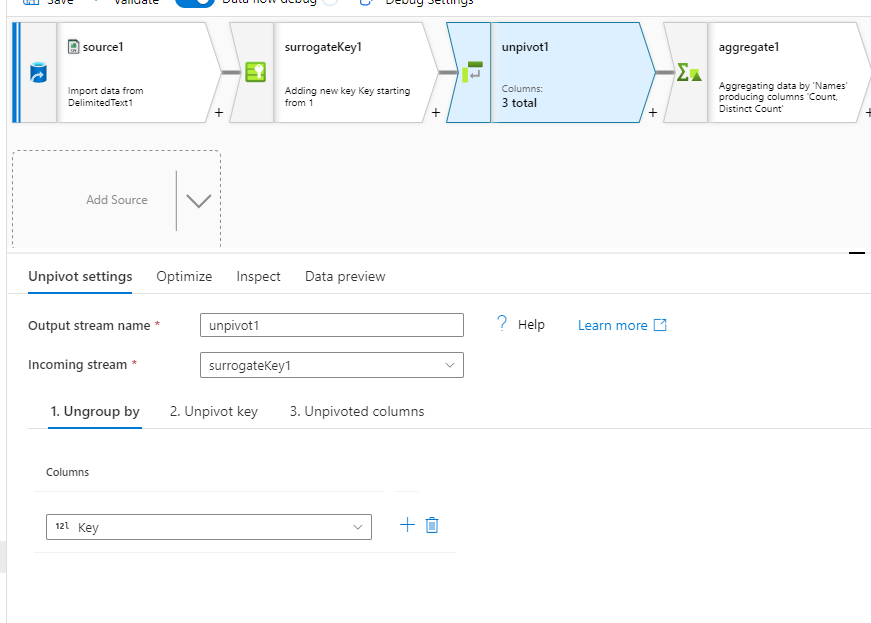This screenshot has width=871, height=623.
Task: Expand the Add Source chevron
Action: [x=198, y=200]
